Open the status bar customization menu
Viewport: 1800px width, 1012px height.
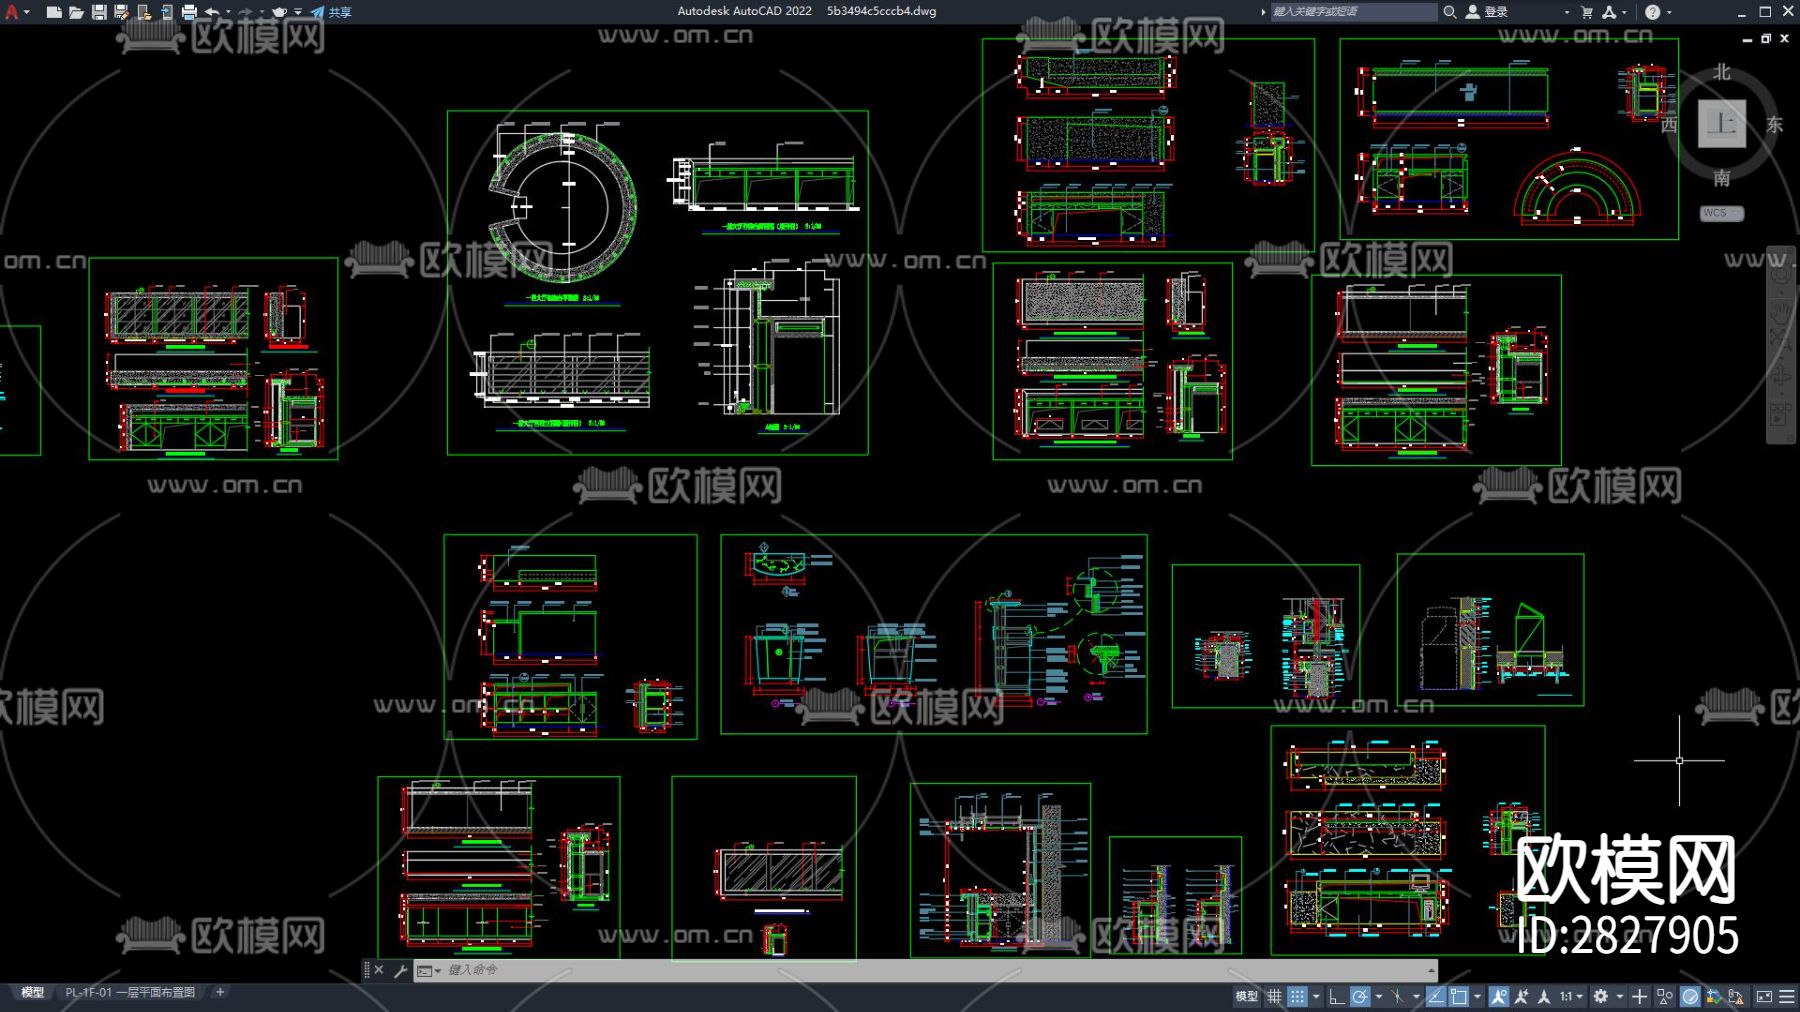click(x=1786, y=996)
